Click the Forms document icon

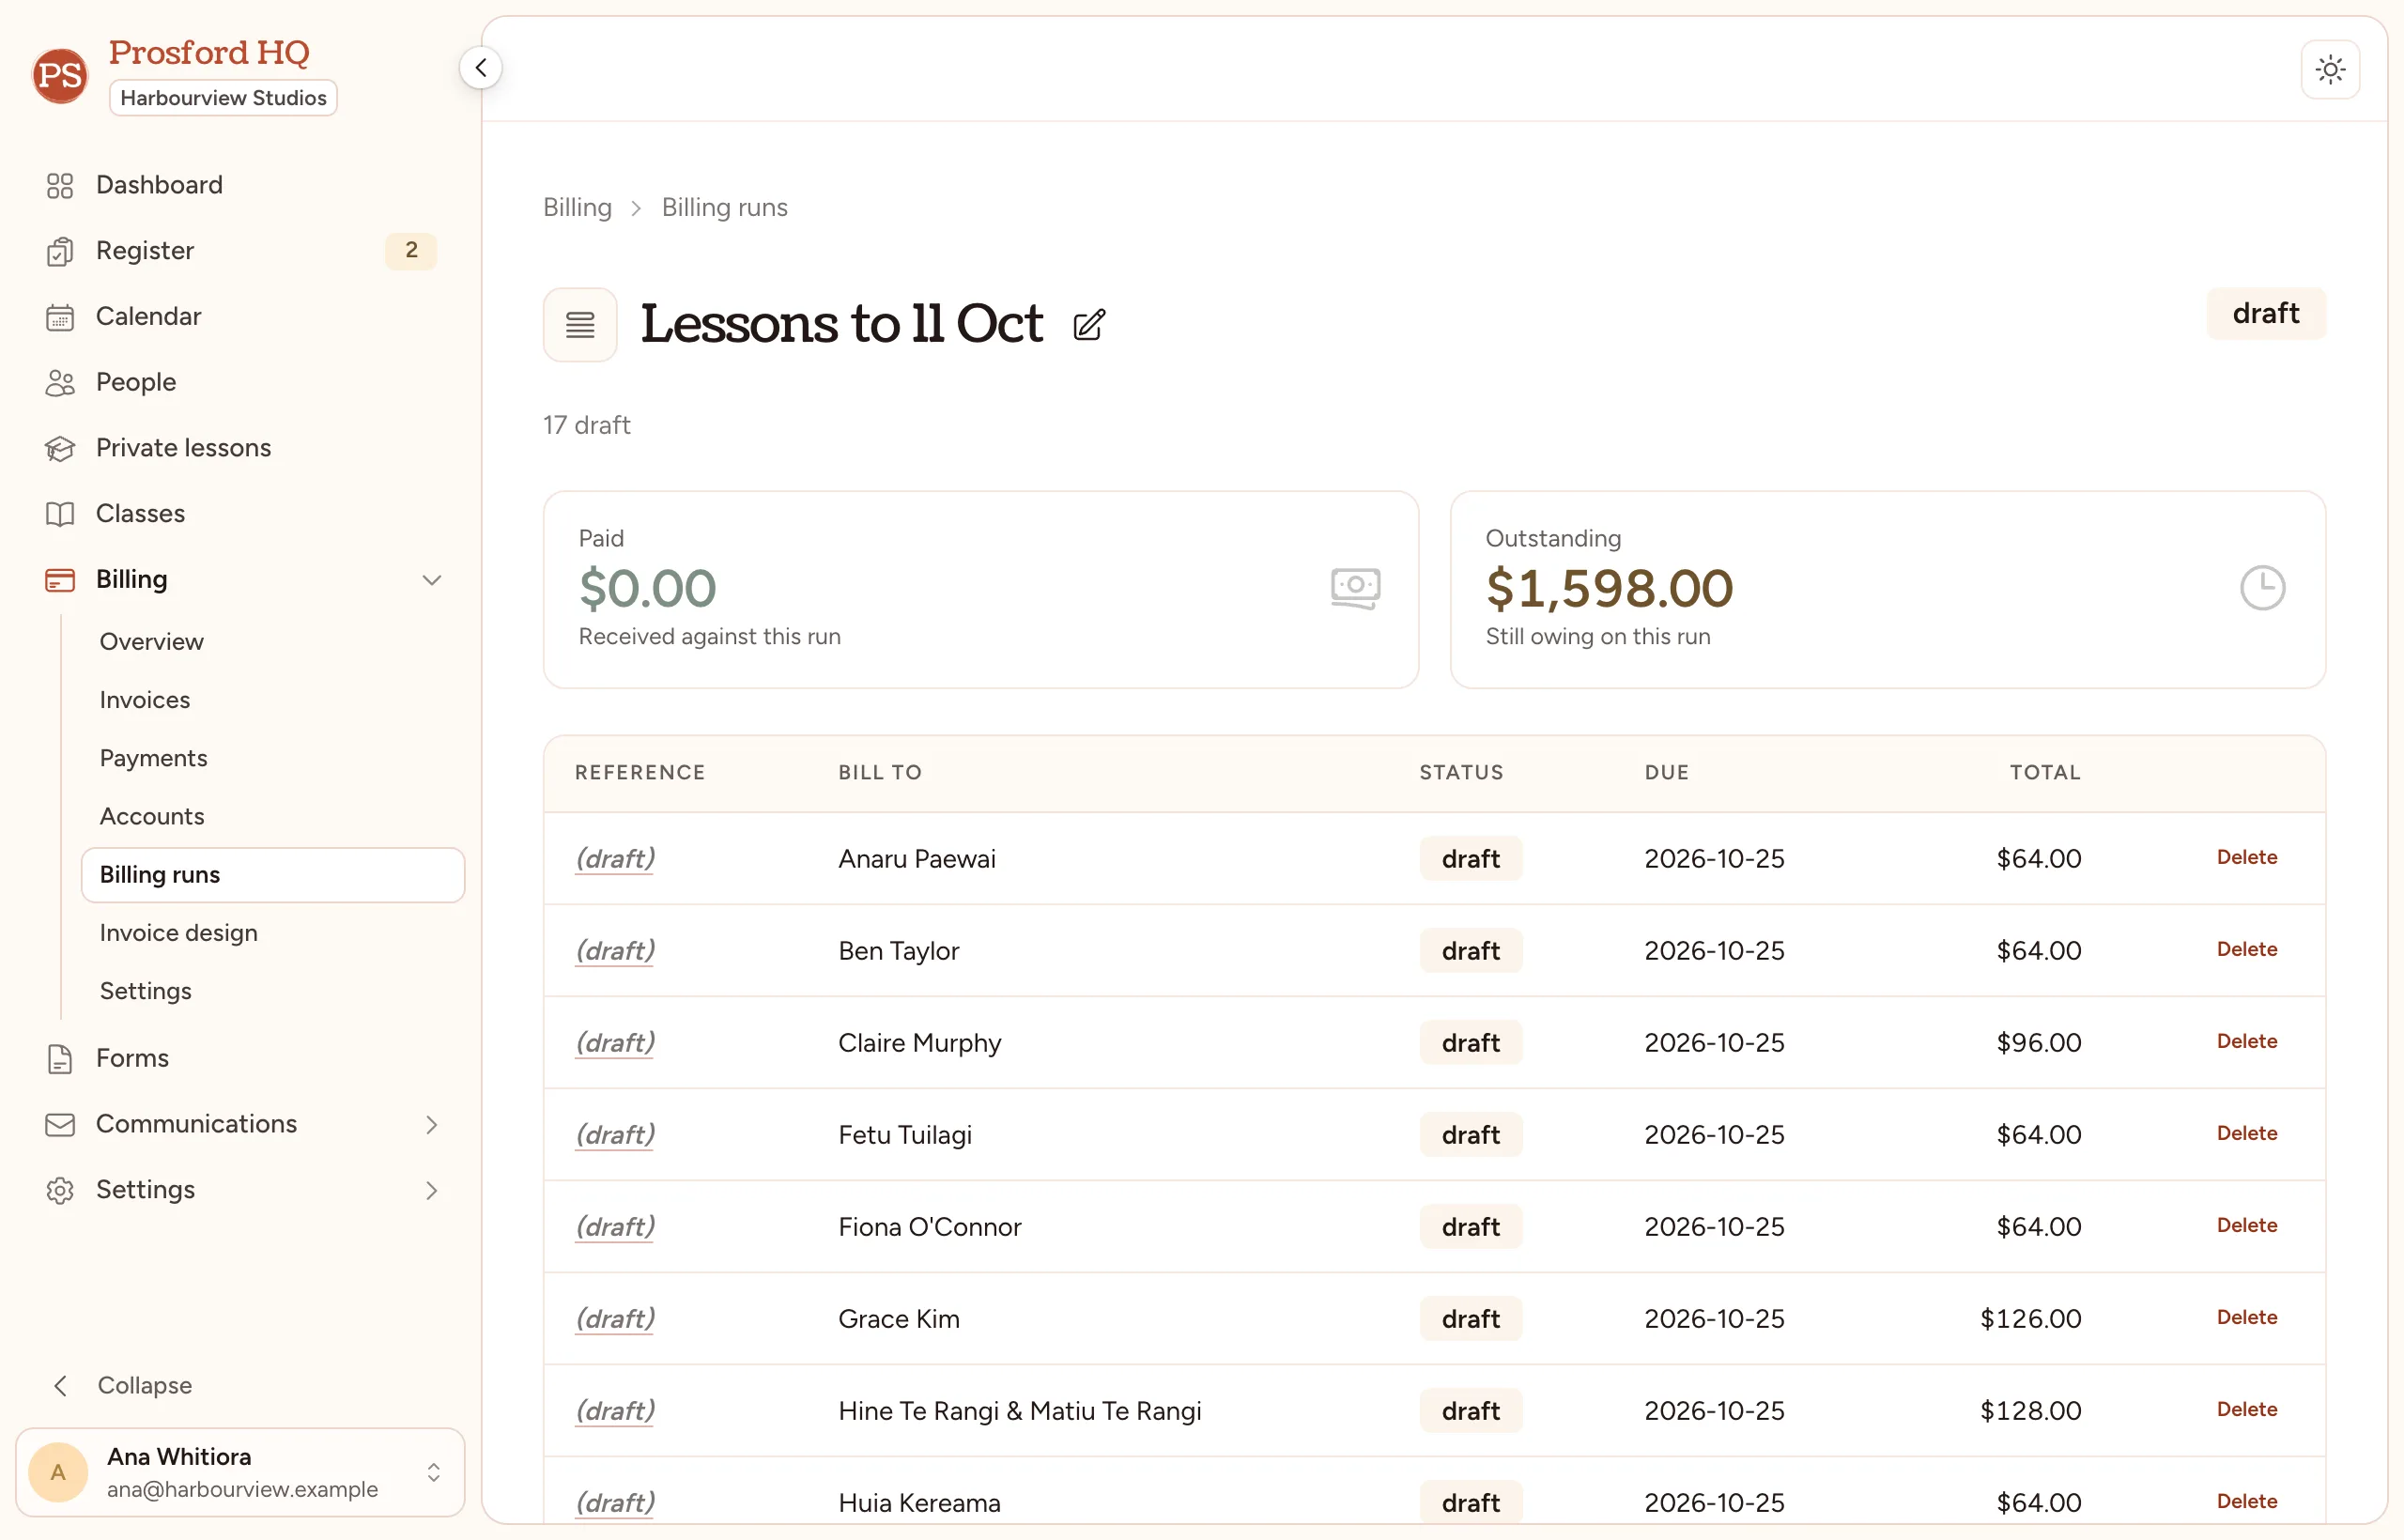(x=60, y=1059)
